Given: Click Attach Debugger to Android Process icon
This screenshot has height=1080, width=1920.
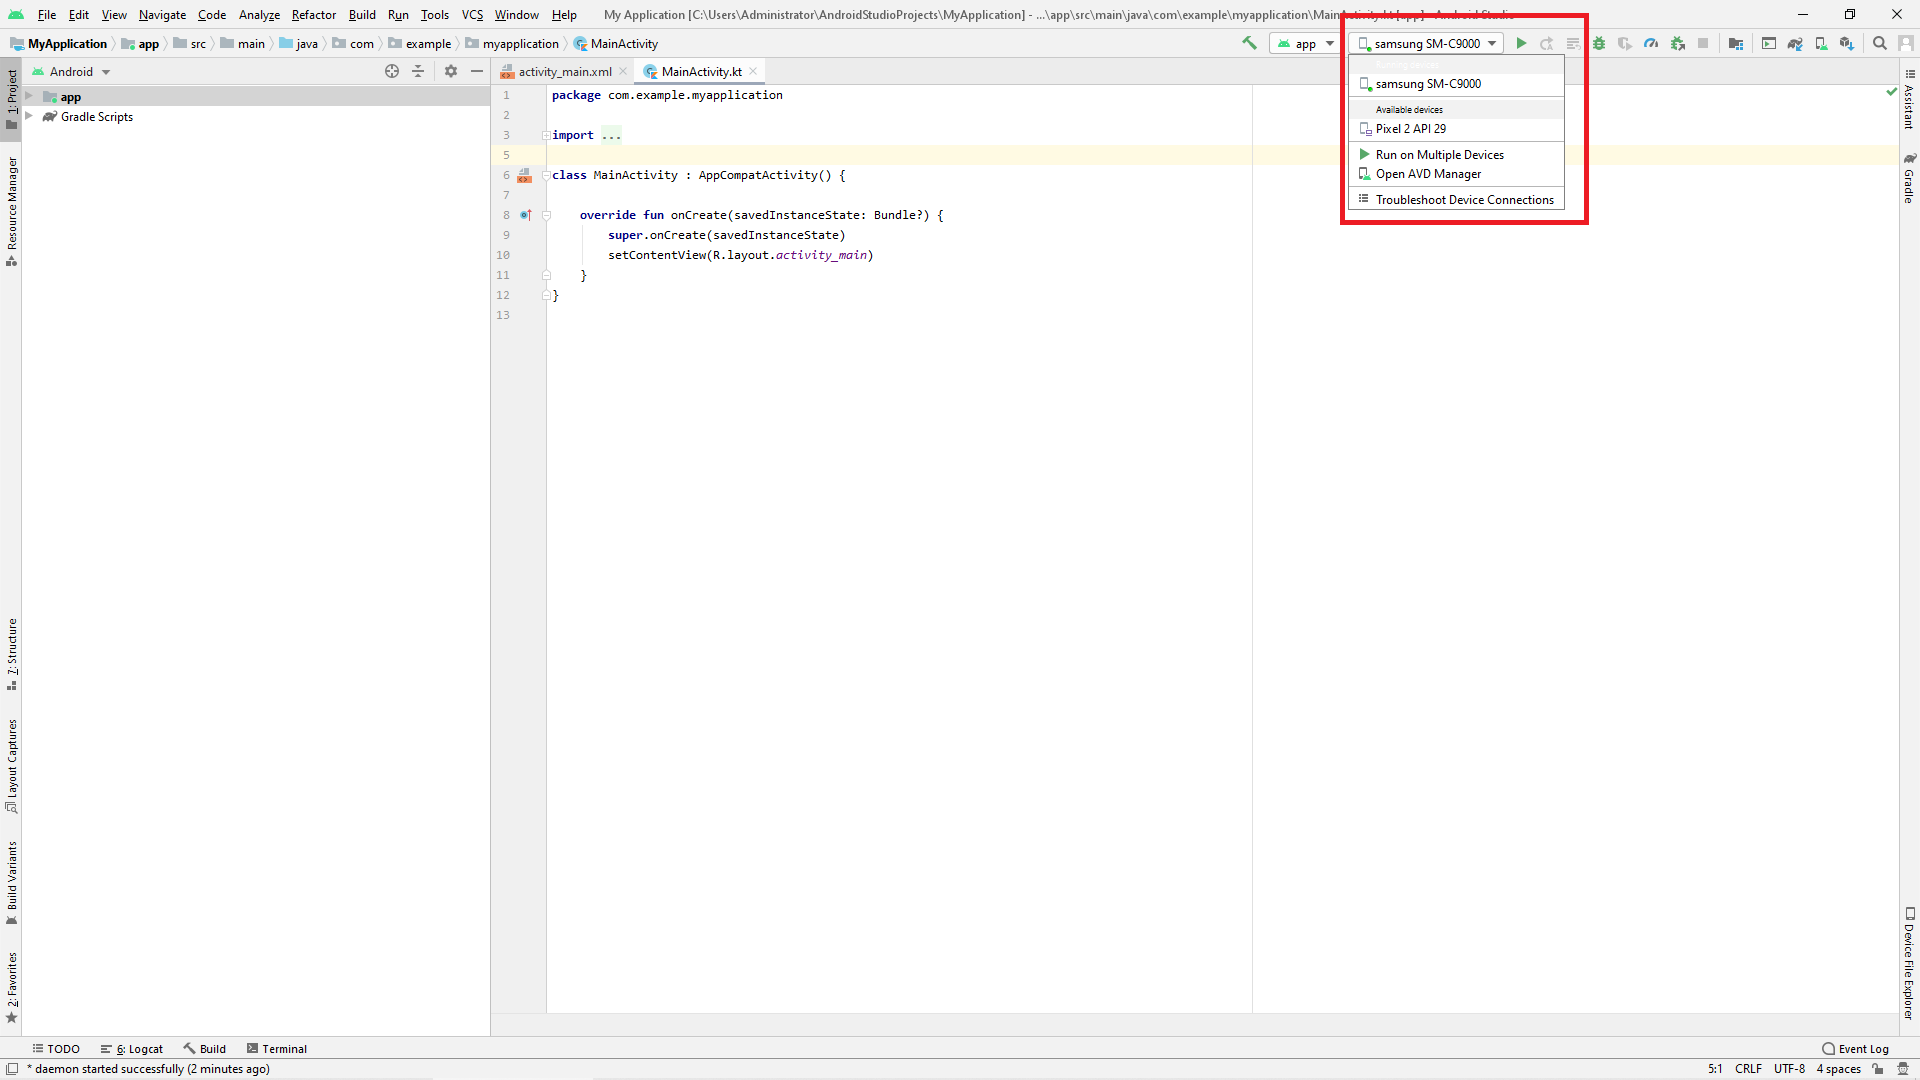Looking at the screenshot, I should click(x=1678, y=43).
